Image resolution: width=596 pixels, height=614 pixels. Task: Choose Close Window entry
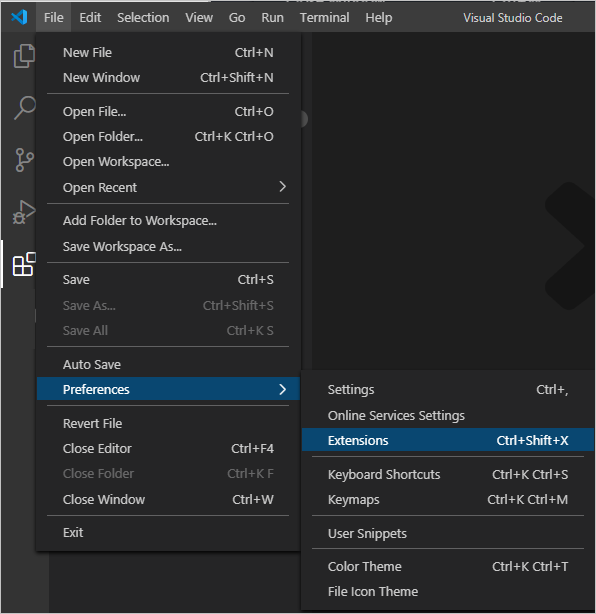coord(168,499)
